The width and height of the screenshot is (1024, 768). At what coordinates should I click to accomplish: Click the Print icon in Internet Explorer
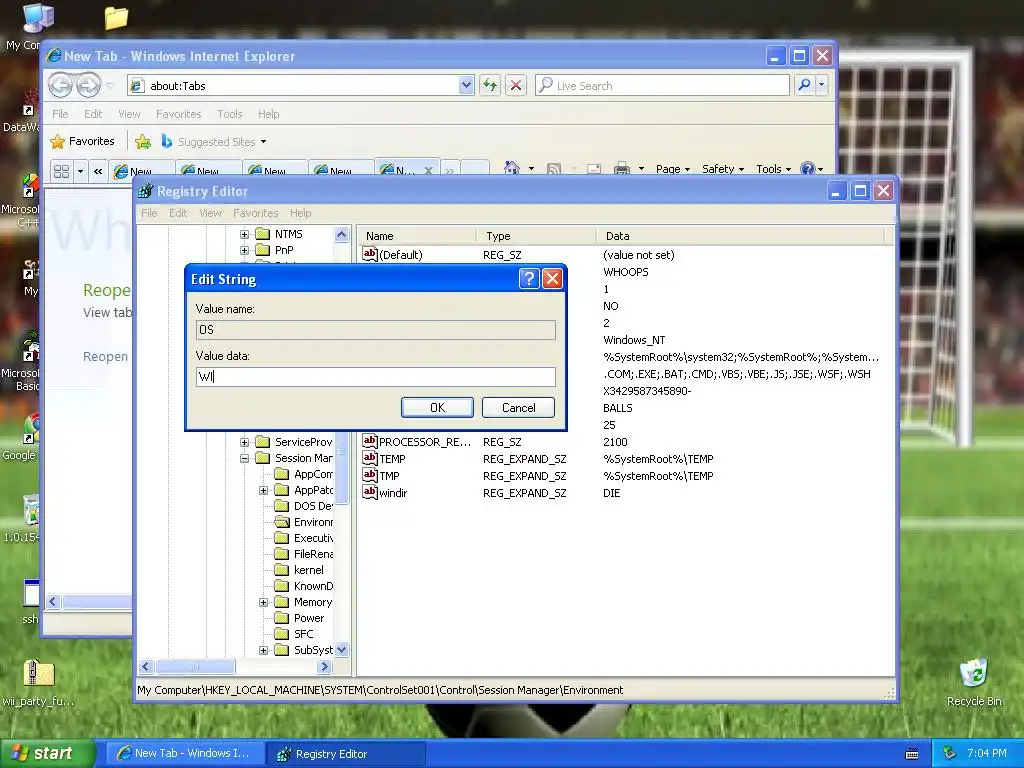click(622, 168)
